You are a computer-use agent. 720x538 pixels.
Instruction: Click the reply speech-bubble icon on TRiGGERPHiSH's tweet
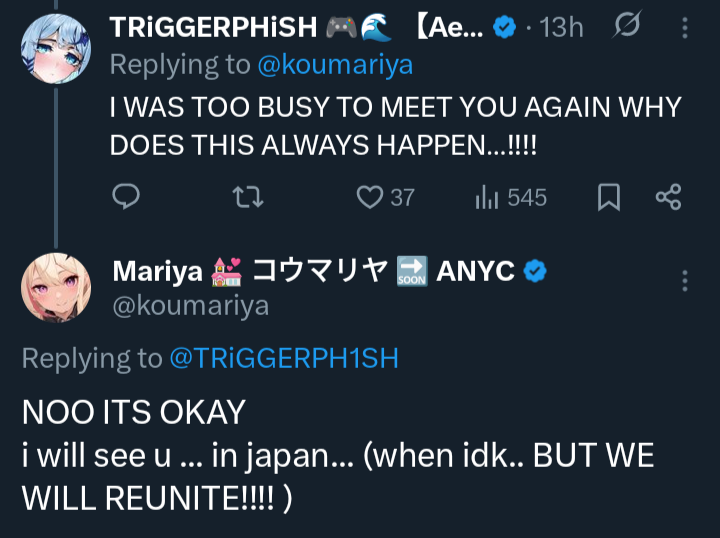click(x=126, y=196)
